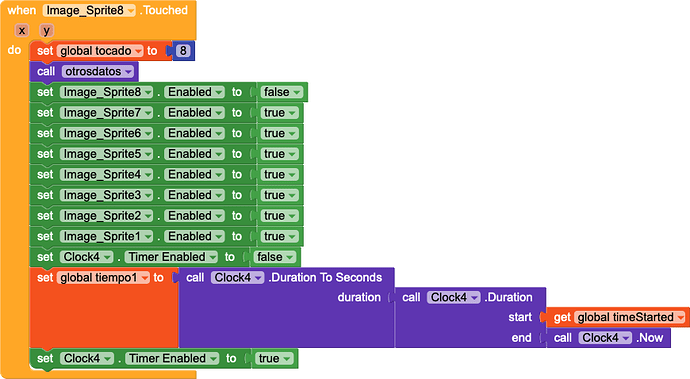Open the Clock4 dropdown in the Duration call

click(454, 298)
